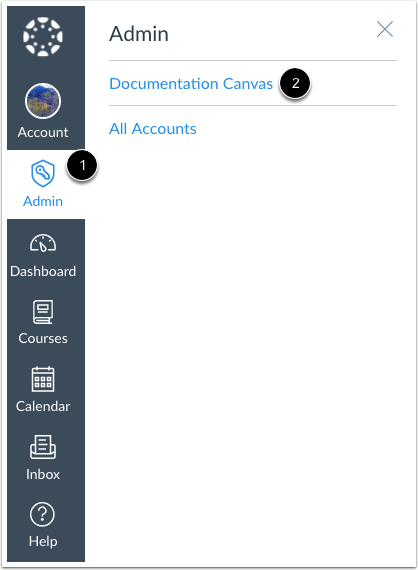Close the Admin tray with the X
This screenshot has width=418, height=570.
tap(385, 29)
